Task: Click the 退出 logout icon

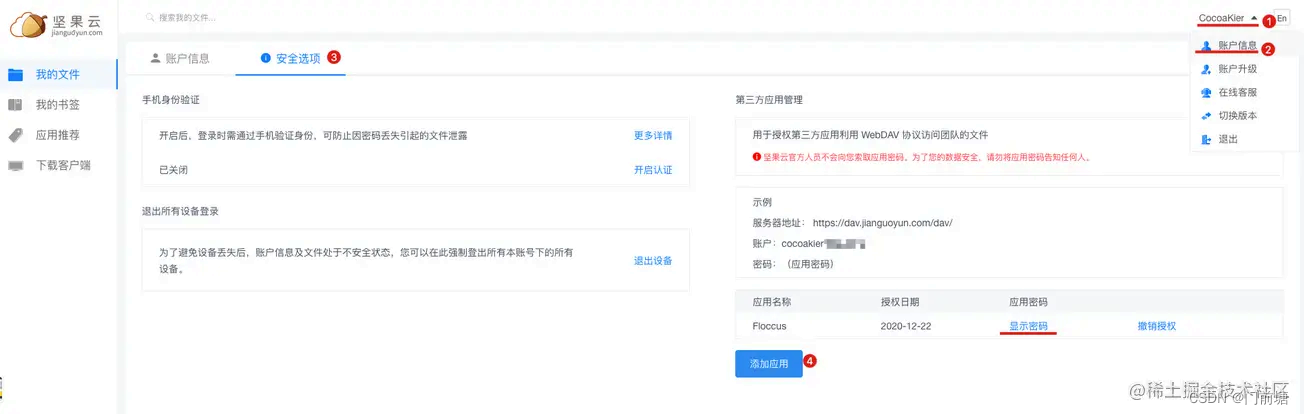Action: [x=1206, y=139]
